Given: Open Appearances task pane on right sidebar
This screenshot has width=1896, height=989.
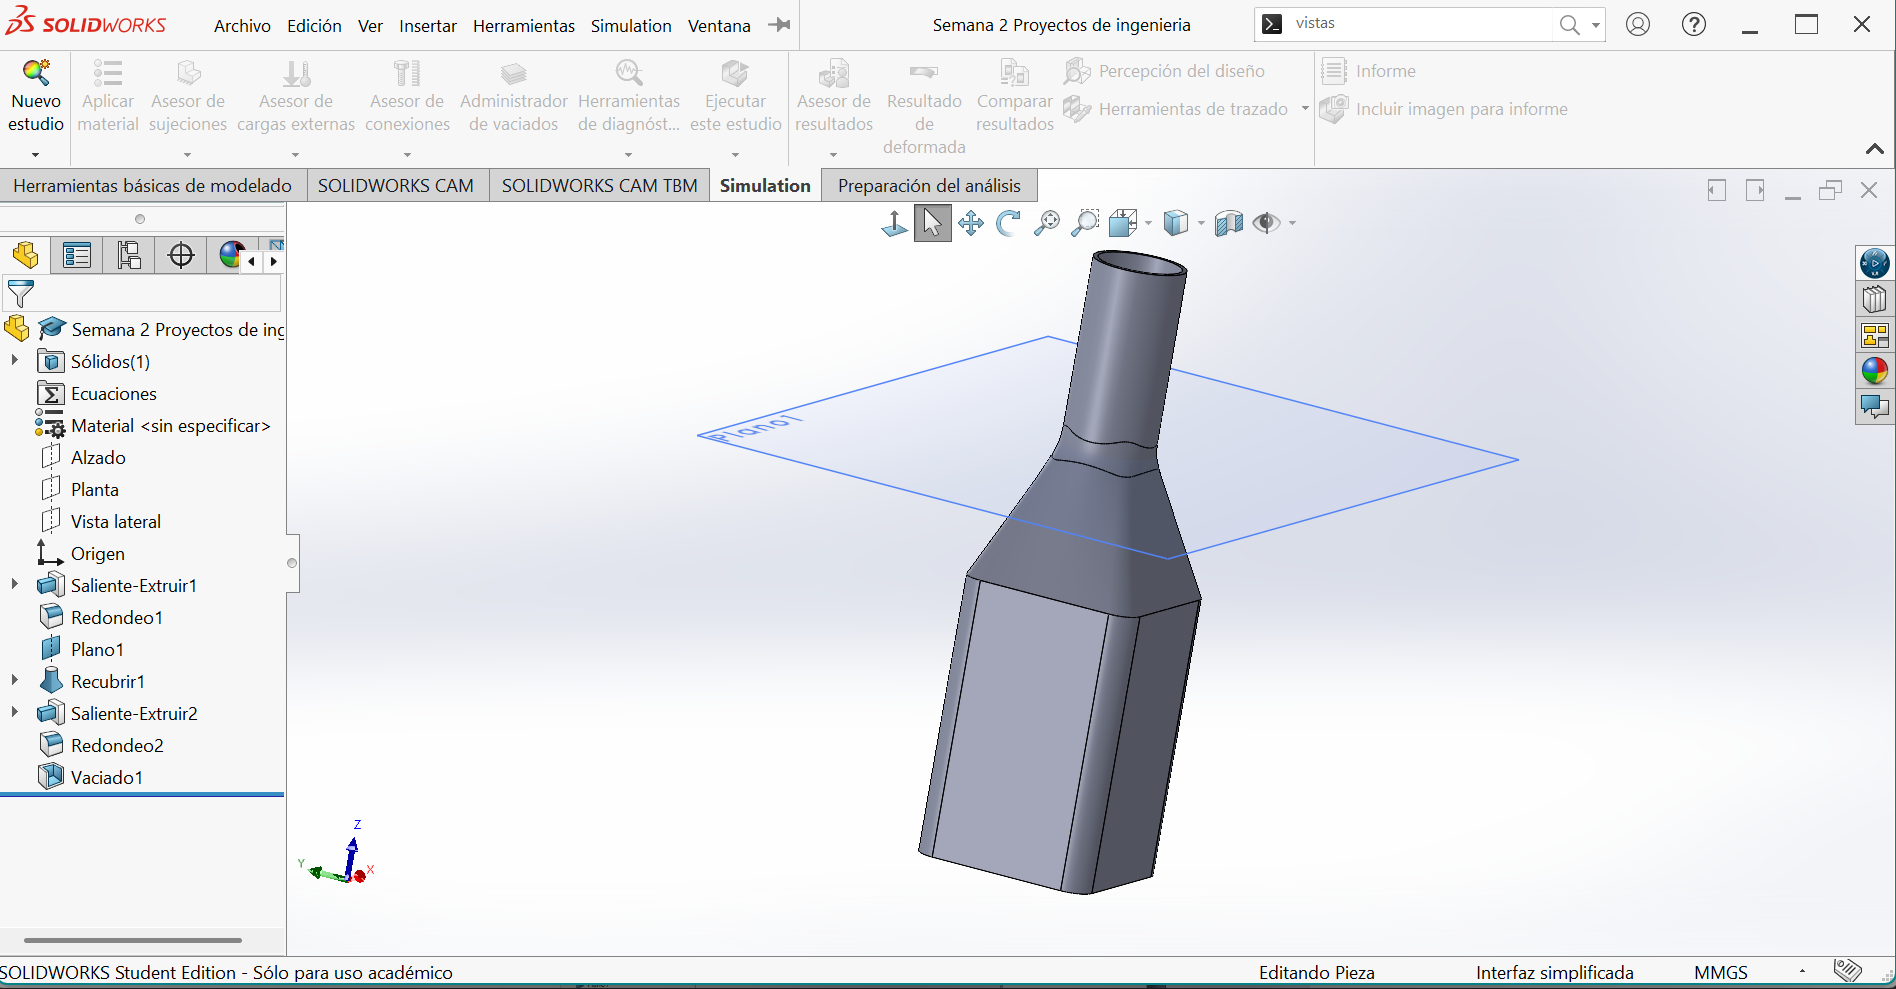Looking at the screenshot, I should tap(1874, 371).
